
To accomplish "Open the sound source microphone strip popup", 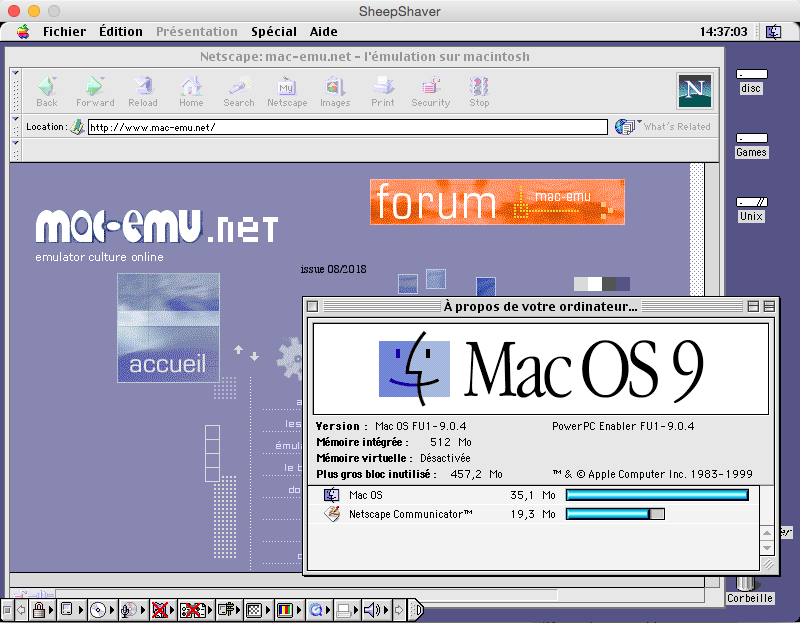I will pyautogui.click(x=134, y=610).
